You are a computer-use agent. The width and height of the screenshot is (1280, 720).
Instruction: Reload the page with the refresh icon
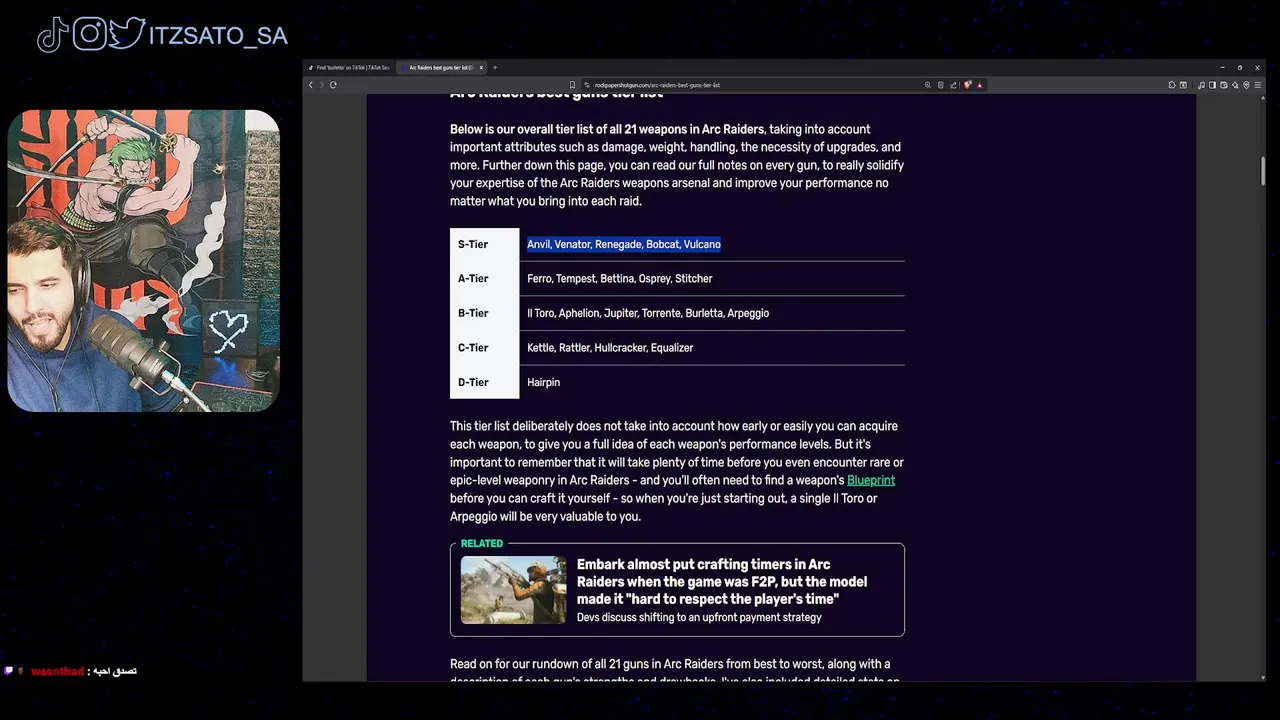(x=333, y=85)
